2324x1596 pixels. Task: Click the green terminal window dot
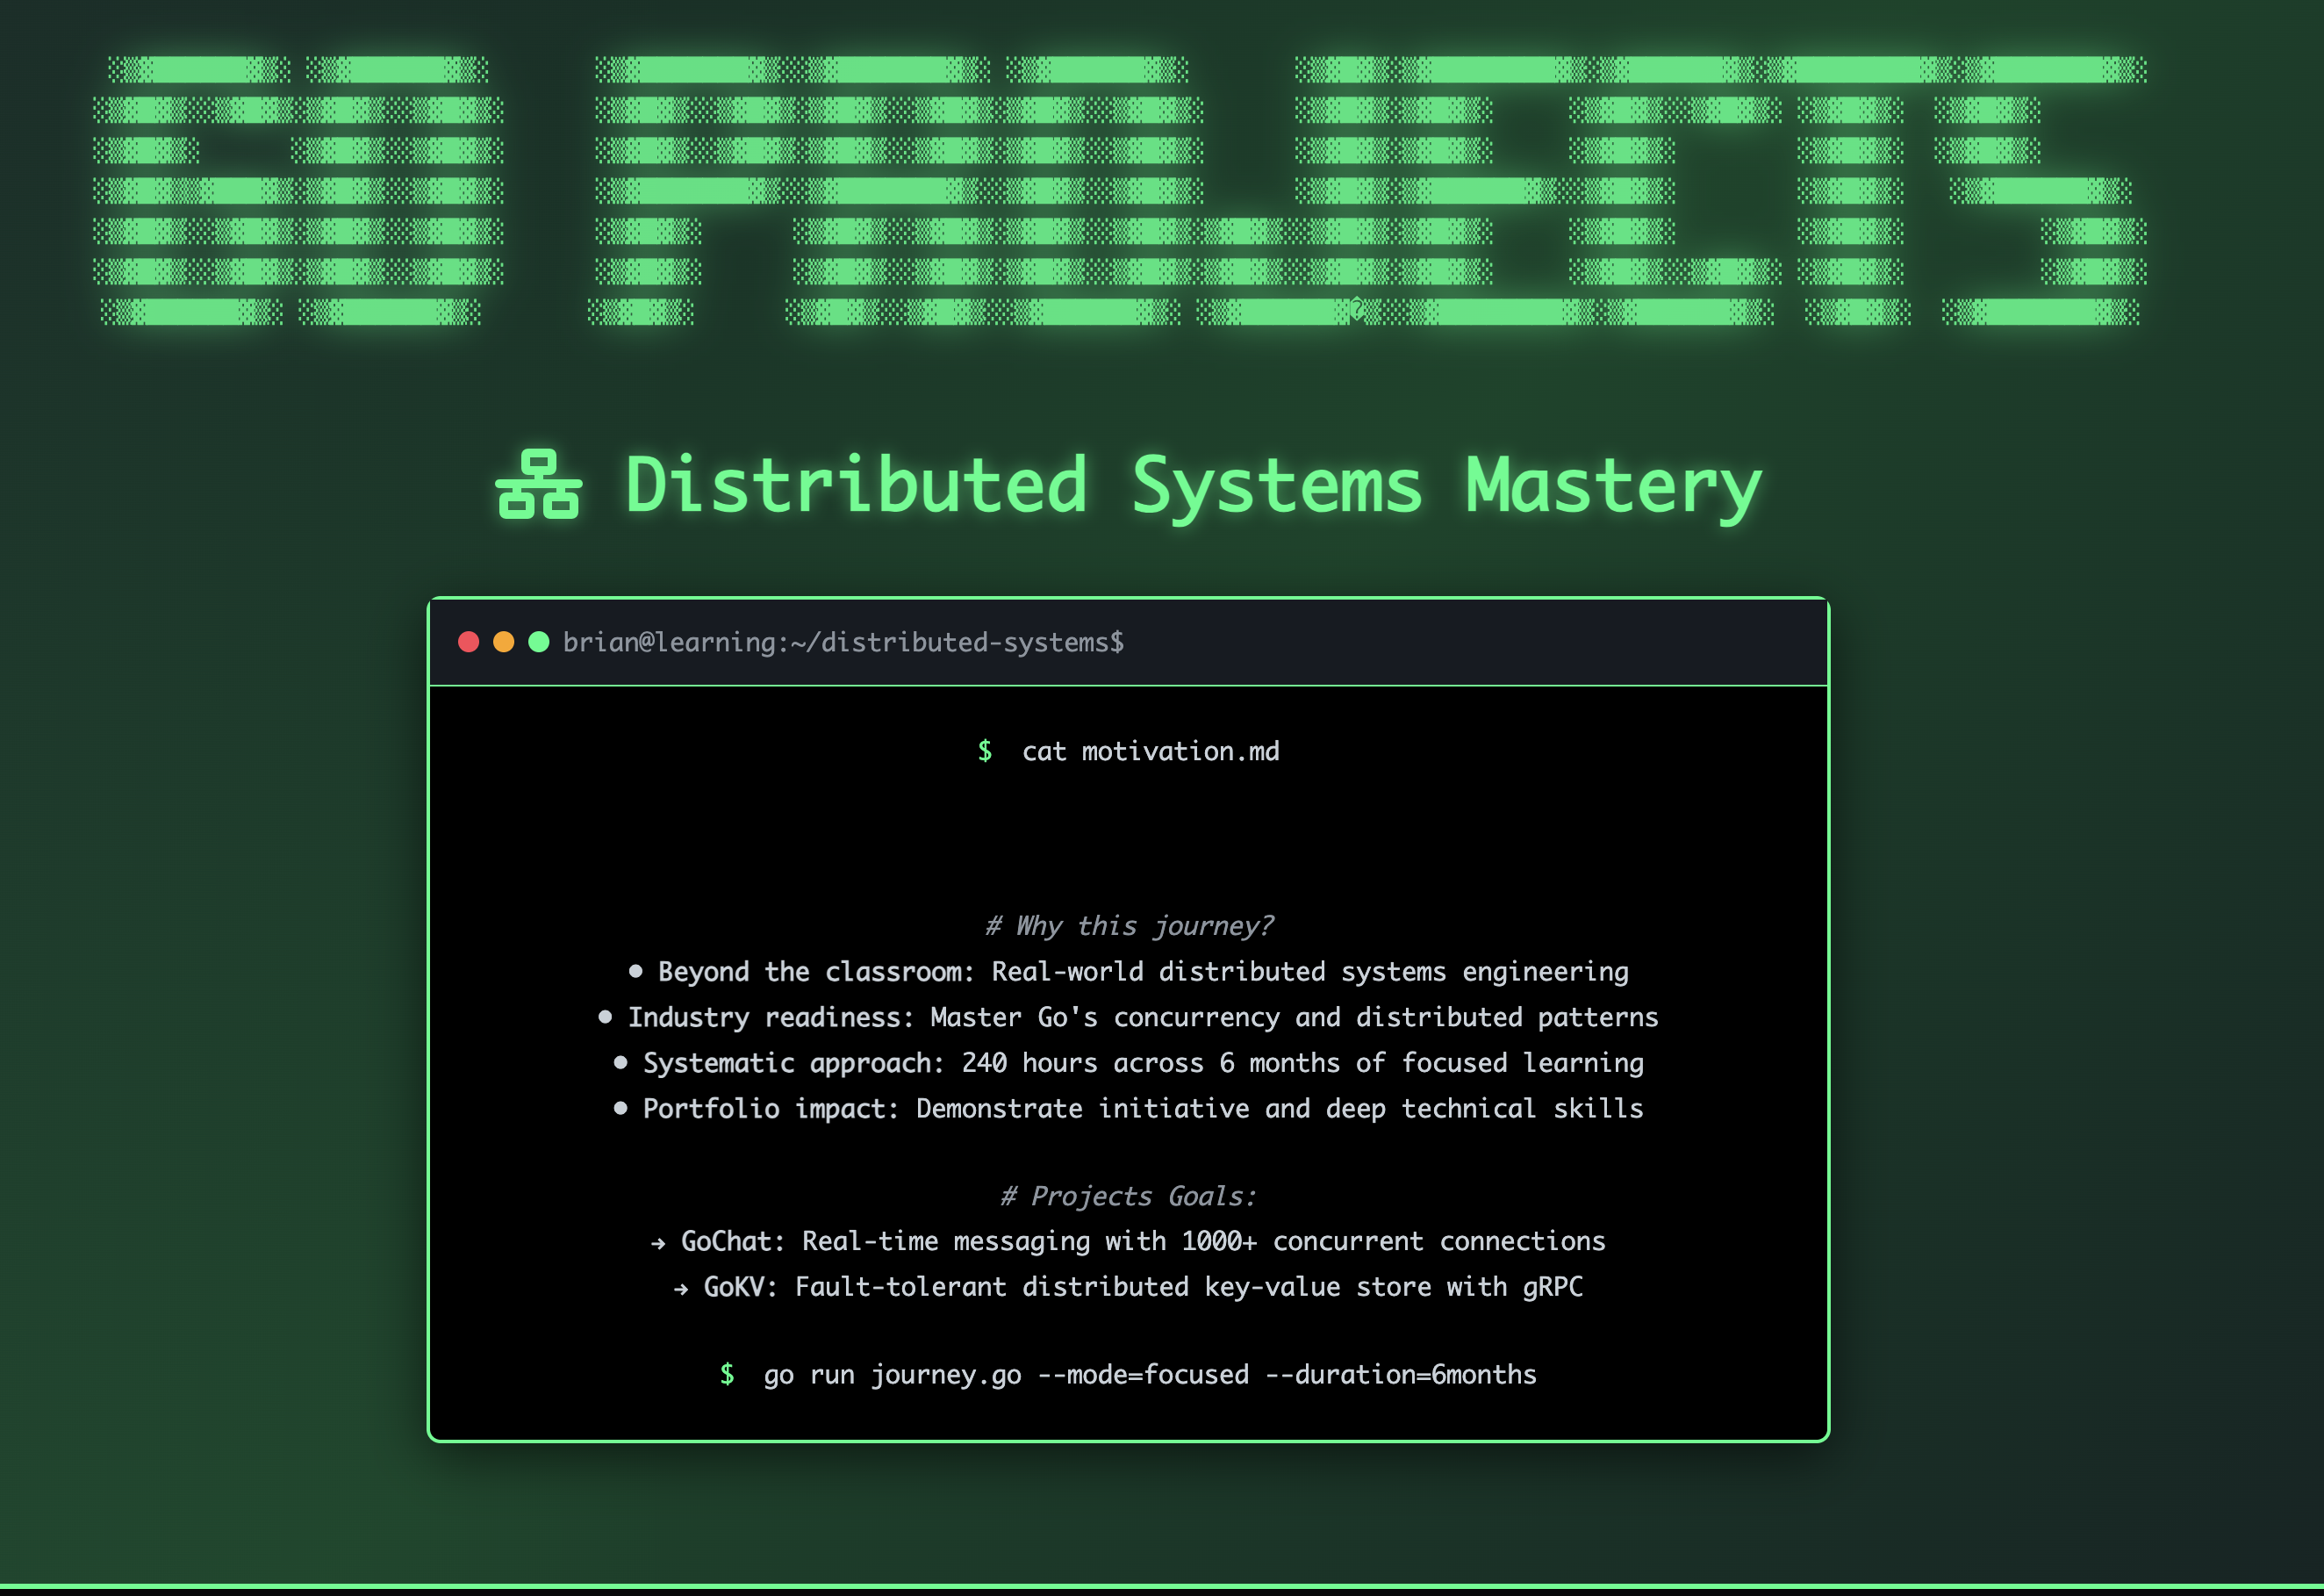(538, 642)
